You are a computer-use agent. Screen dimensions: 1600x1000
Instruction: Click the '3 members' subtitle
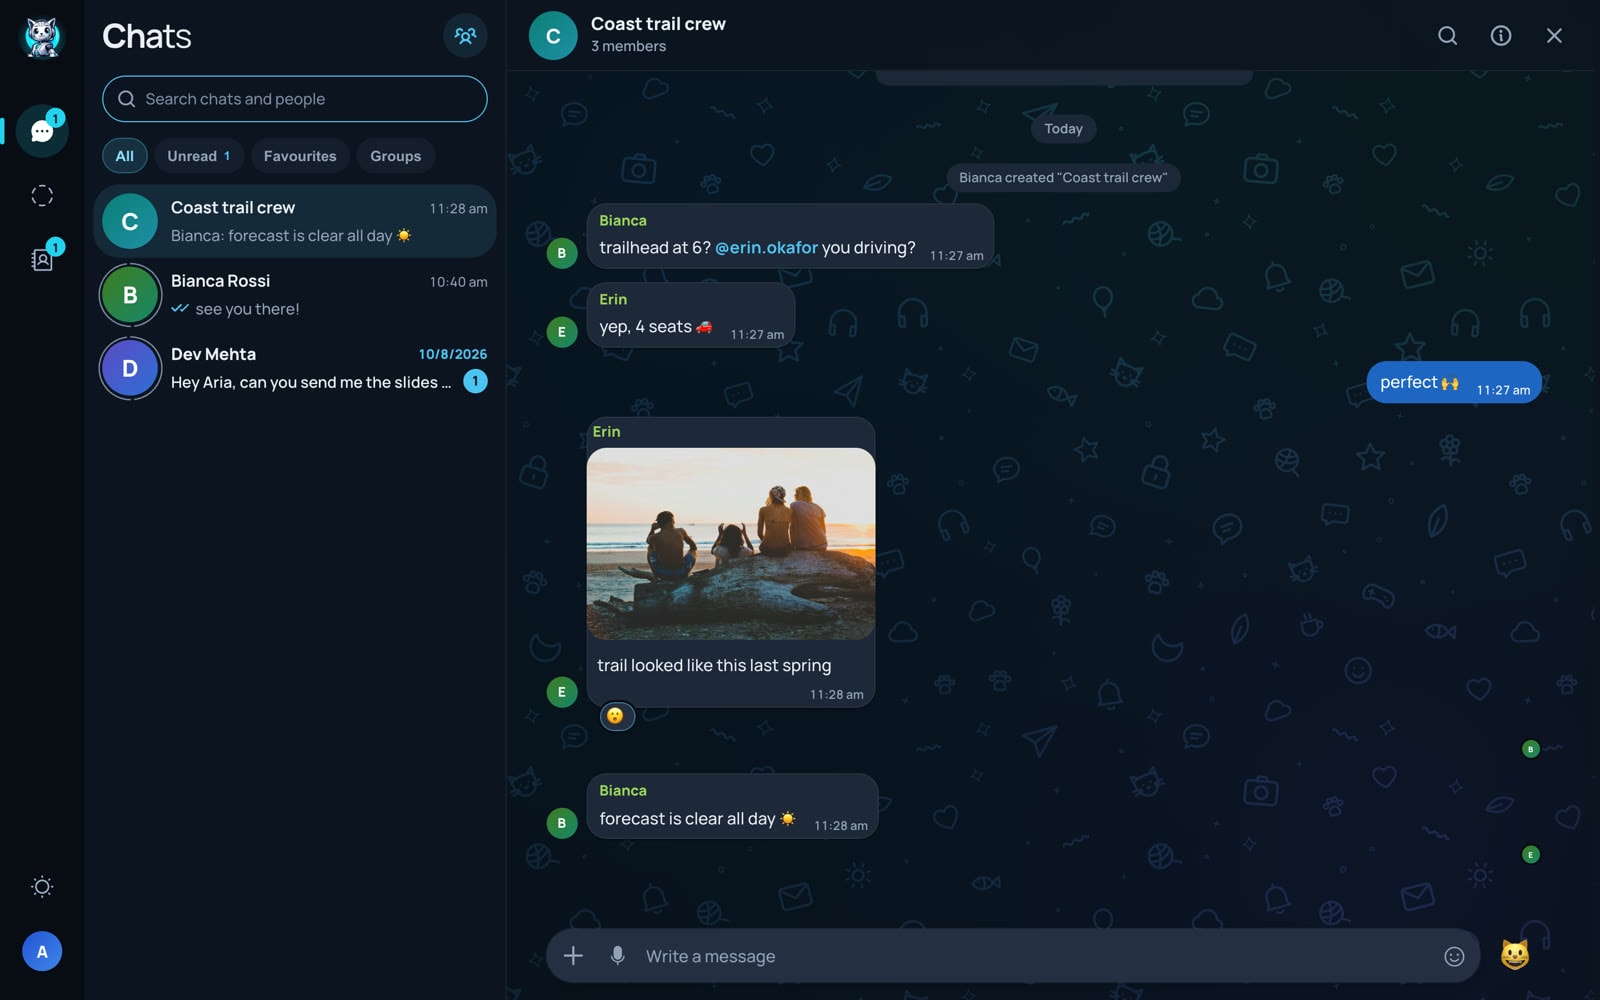[628, 46]
